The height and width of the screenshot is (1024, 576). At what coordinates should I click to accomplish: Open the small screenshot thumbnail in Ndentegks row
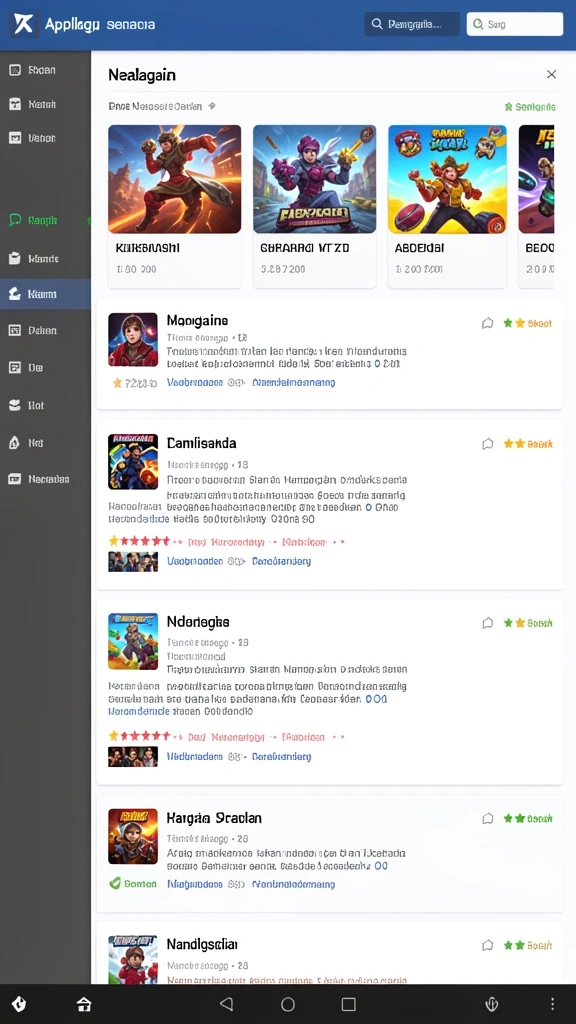point(133,757)
